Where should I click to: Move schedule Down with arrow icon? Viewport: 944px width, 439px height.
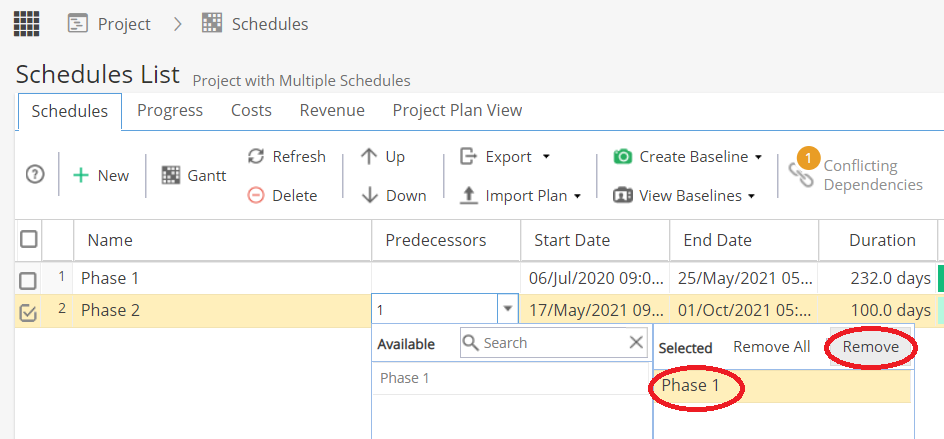coord(369,196)
